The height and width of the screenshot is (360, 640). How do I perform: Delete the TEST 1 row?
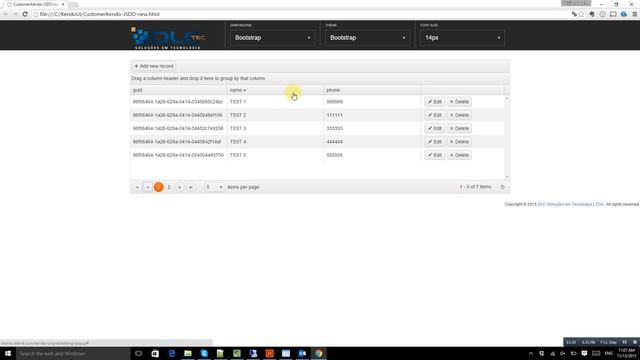tap(459, 102)
